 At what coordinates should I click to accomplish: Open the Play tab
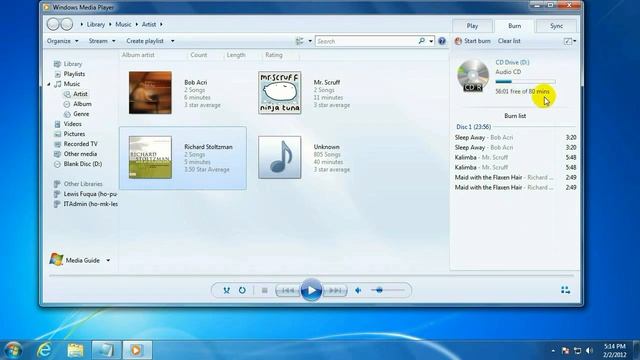(472, 26)
